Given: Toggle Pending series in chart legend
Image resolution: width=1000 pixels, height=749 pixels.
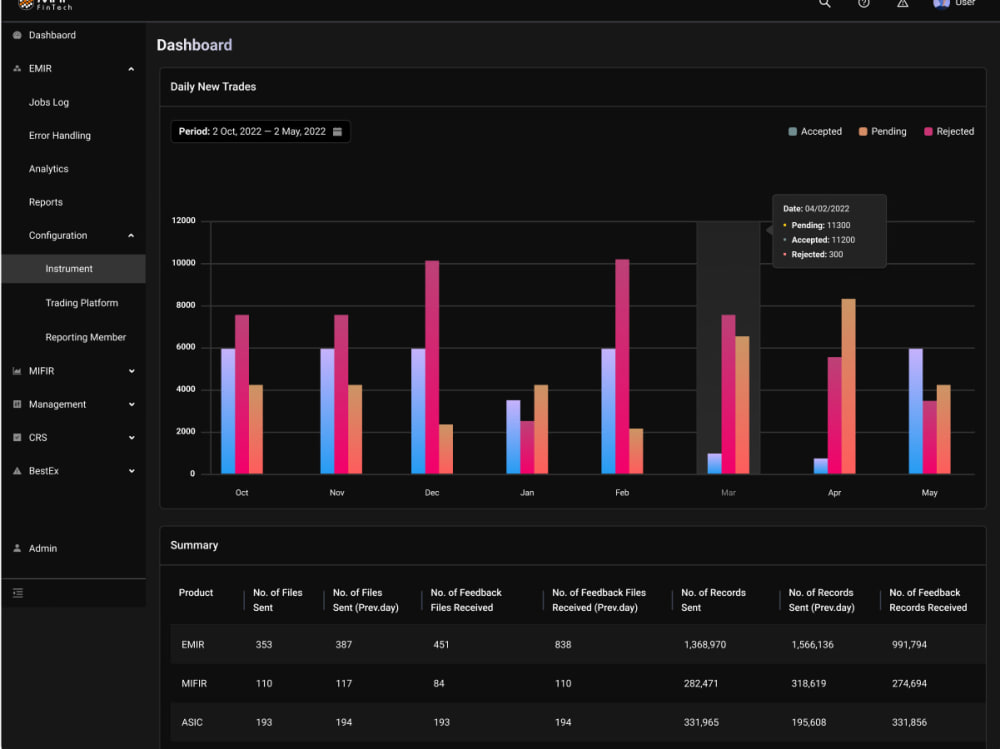Looking at the screenshot, I should point(883,131).
